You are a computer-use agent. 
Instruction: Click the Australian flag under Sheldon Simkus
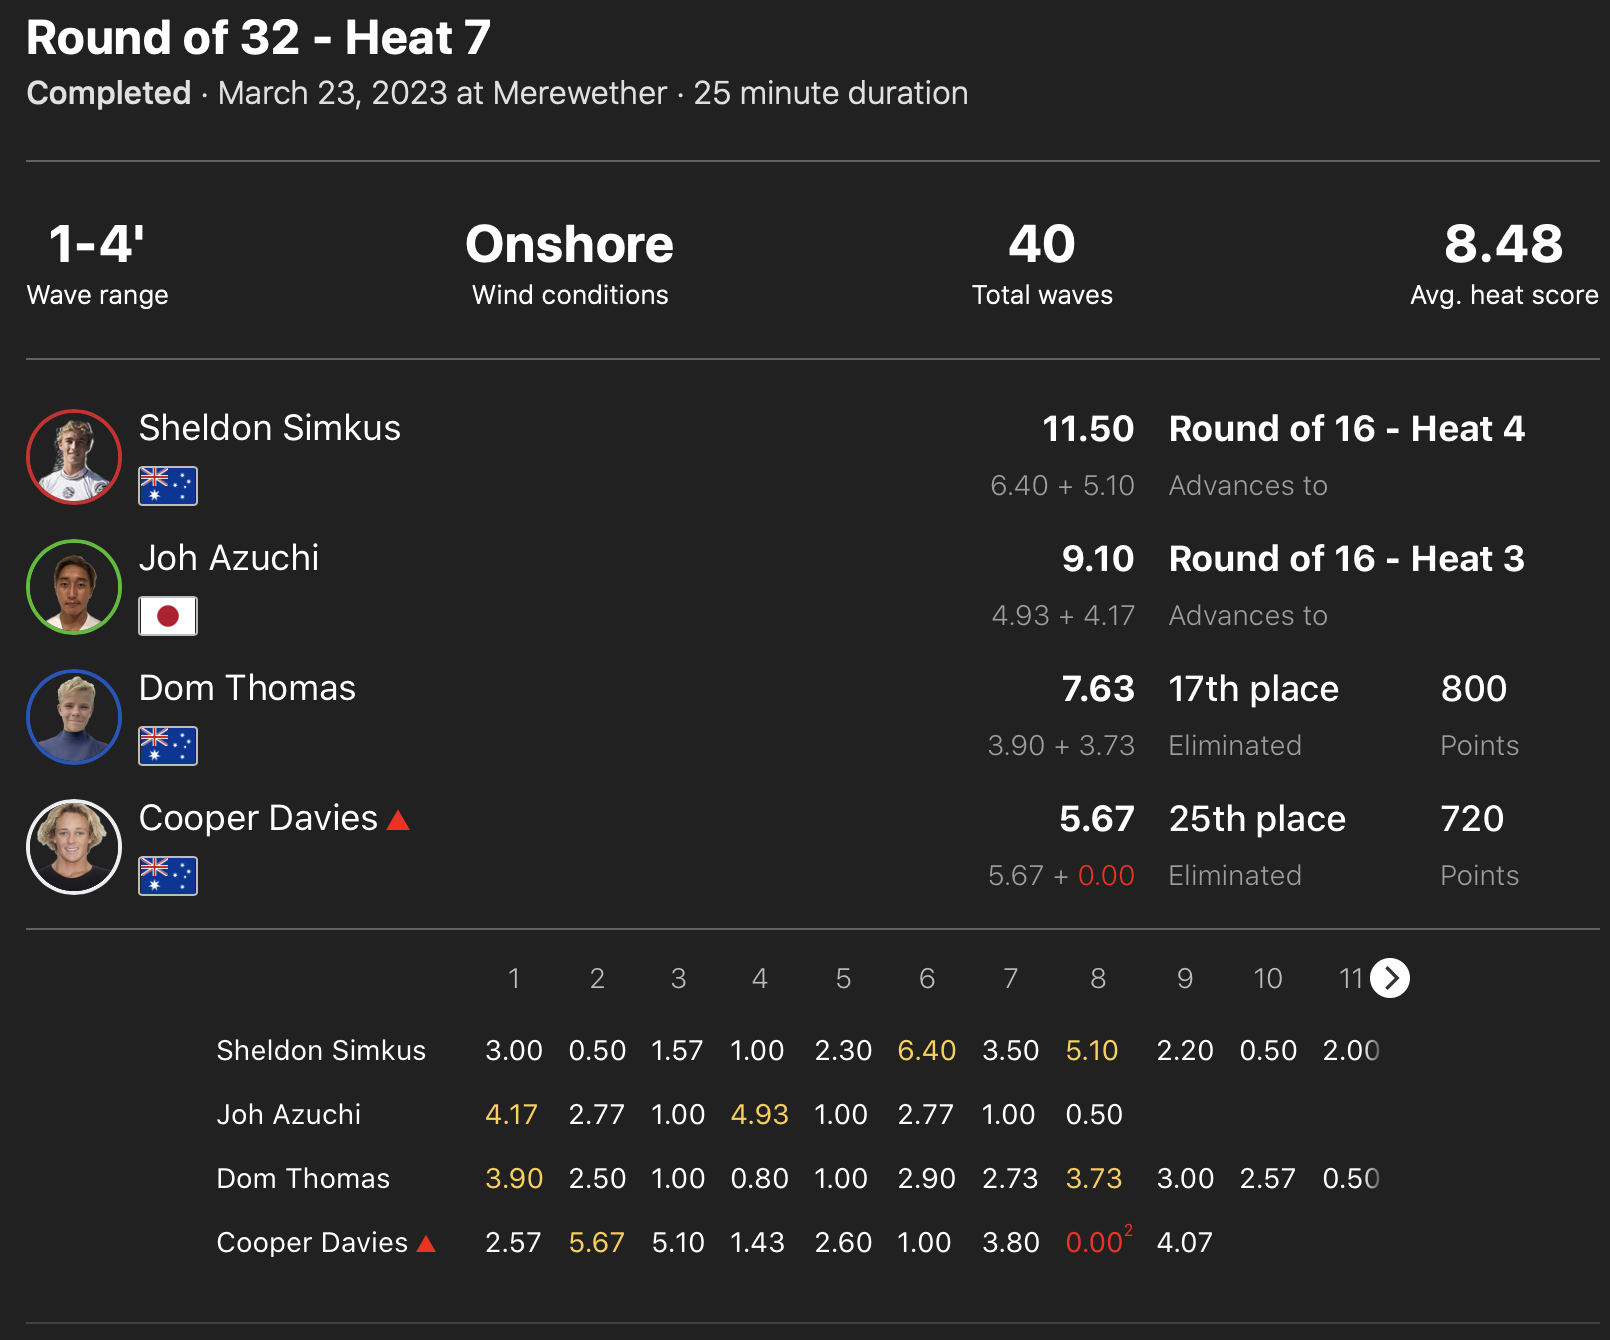168,486
